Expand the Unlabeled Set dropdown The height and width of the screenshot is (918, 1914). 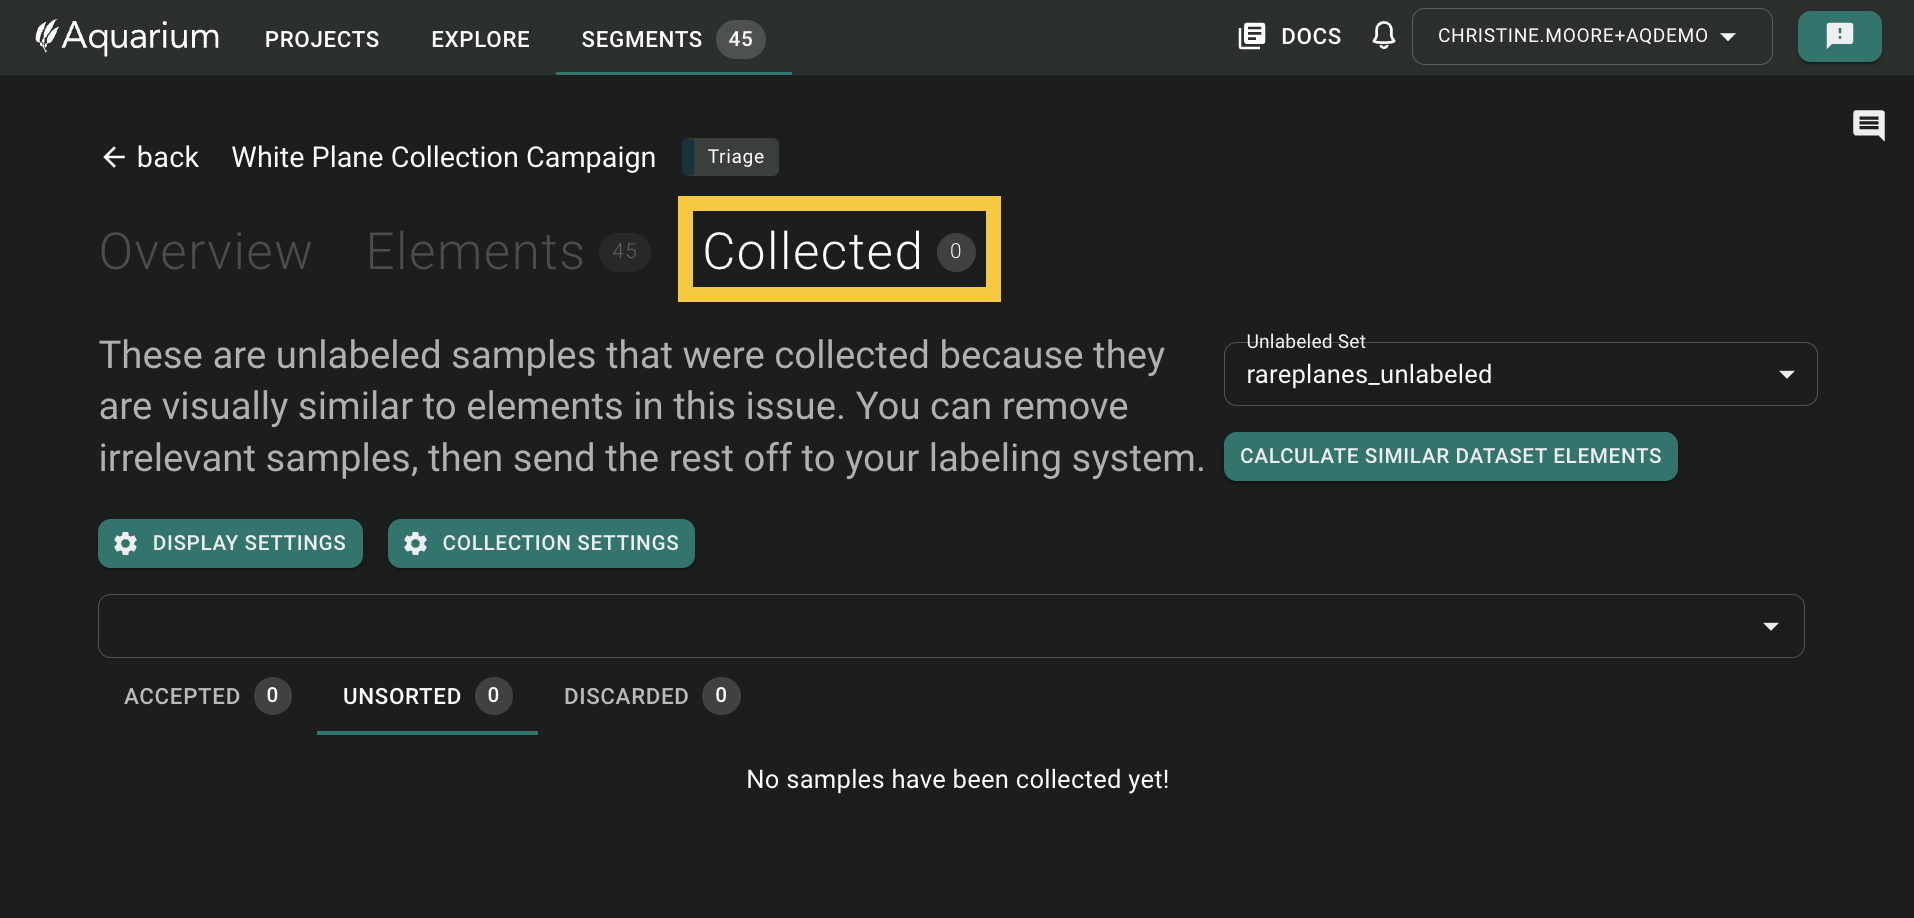pos(1786,374)
